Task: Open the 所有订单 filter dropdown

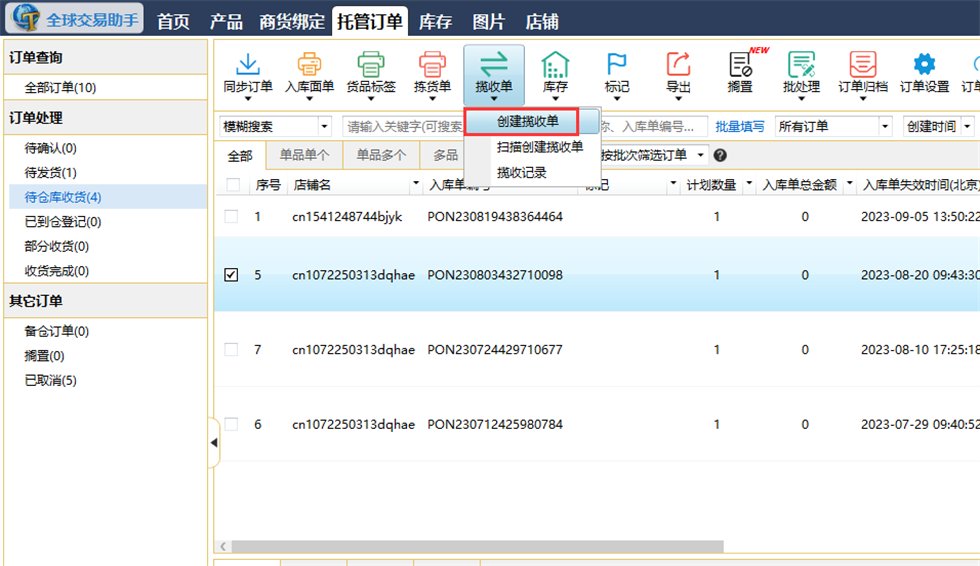Action: click(834, 127)
